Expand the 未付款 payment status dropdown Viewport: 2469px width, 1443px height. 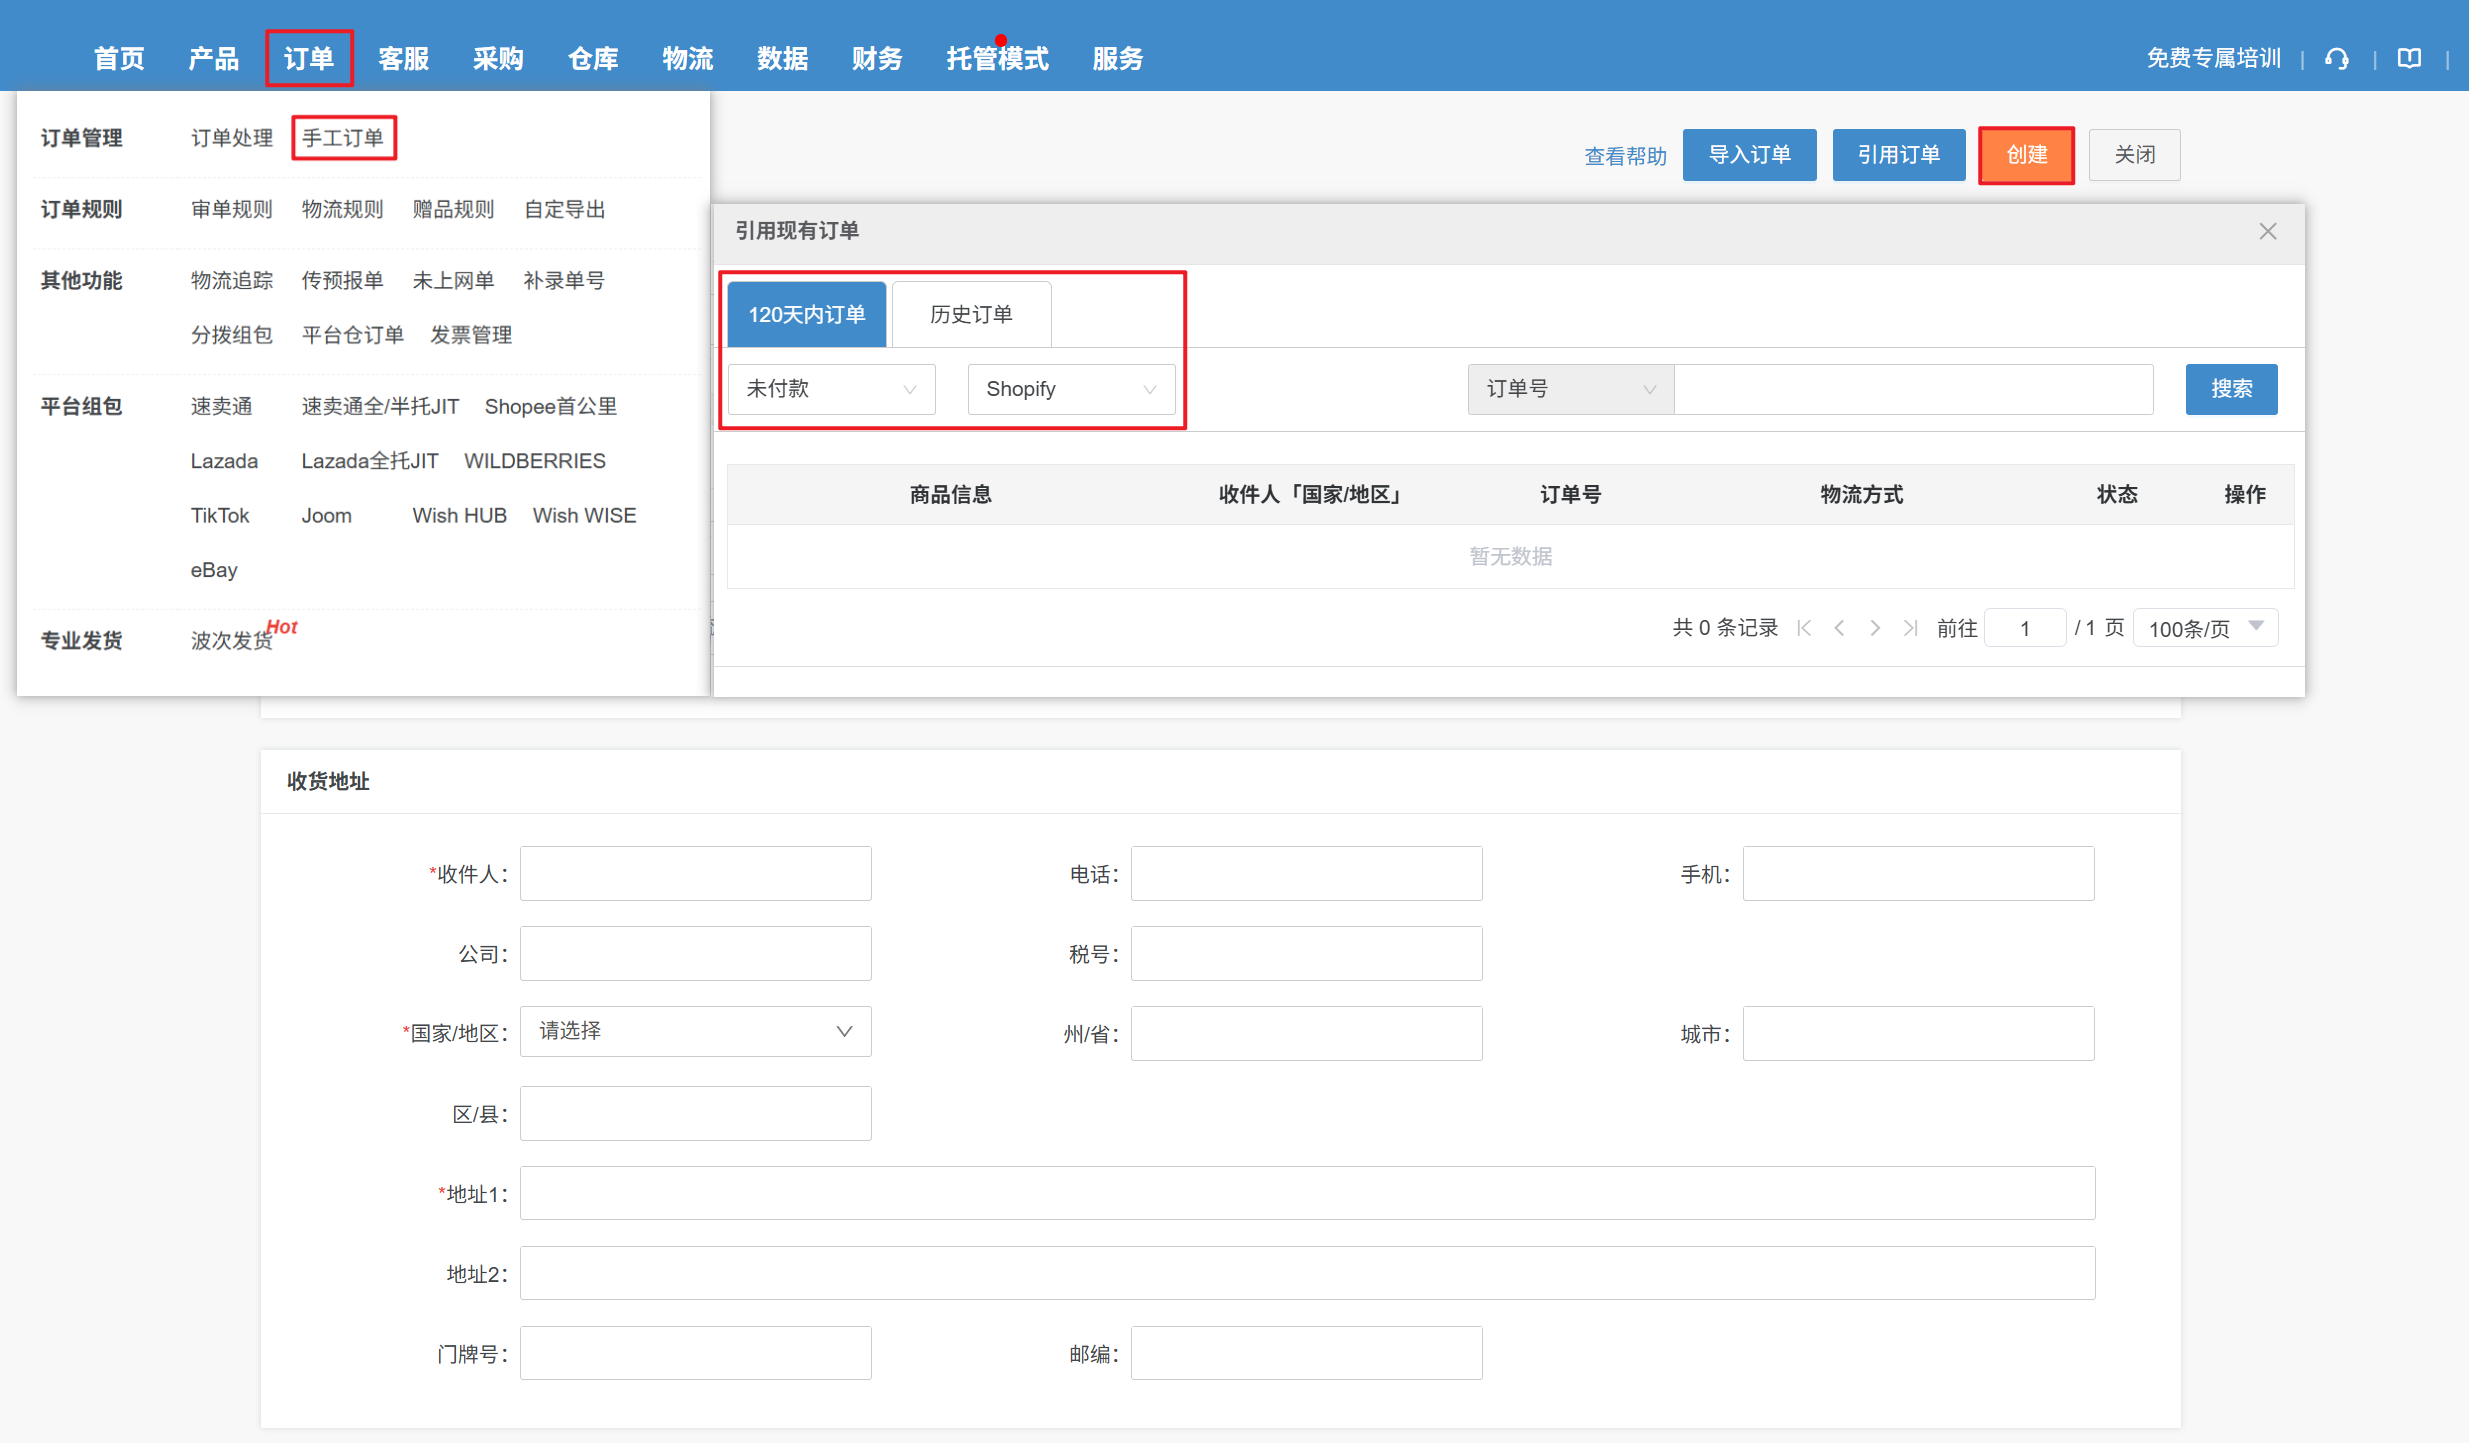click(x=831, y=389)
